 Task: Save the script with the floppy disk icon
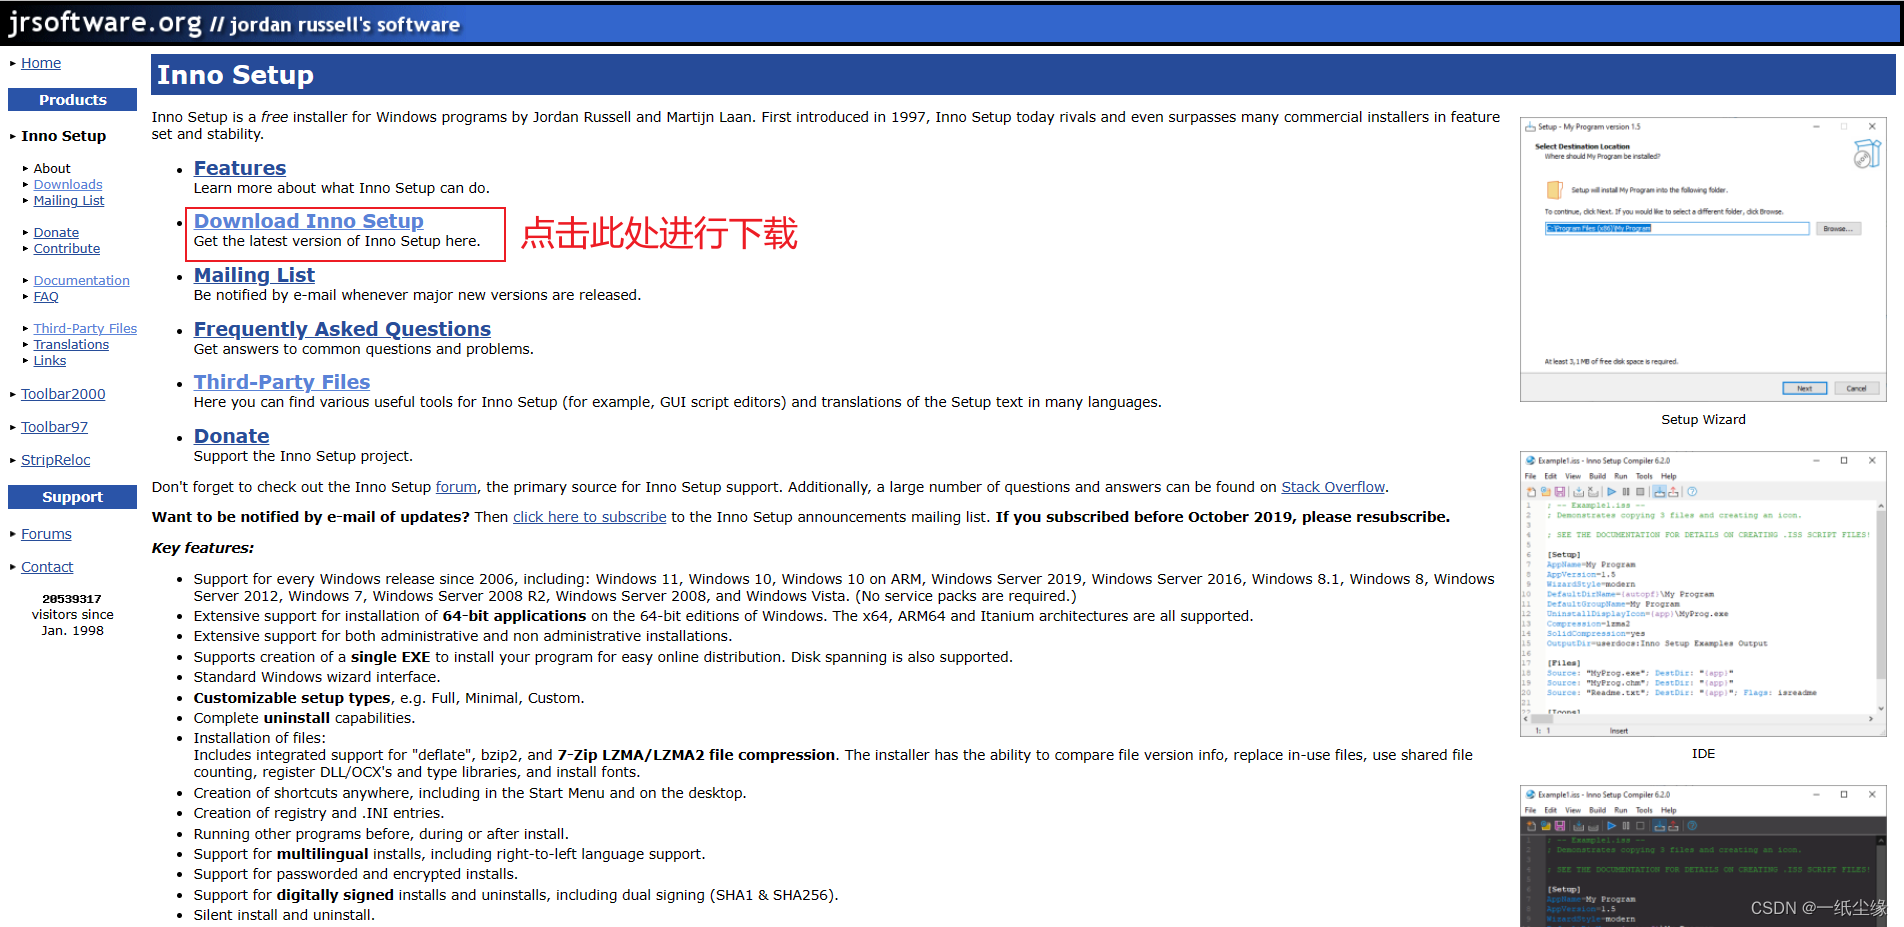pos(1560,492)
